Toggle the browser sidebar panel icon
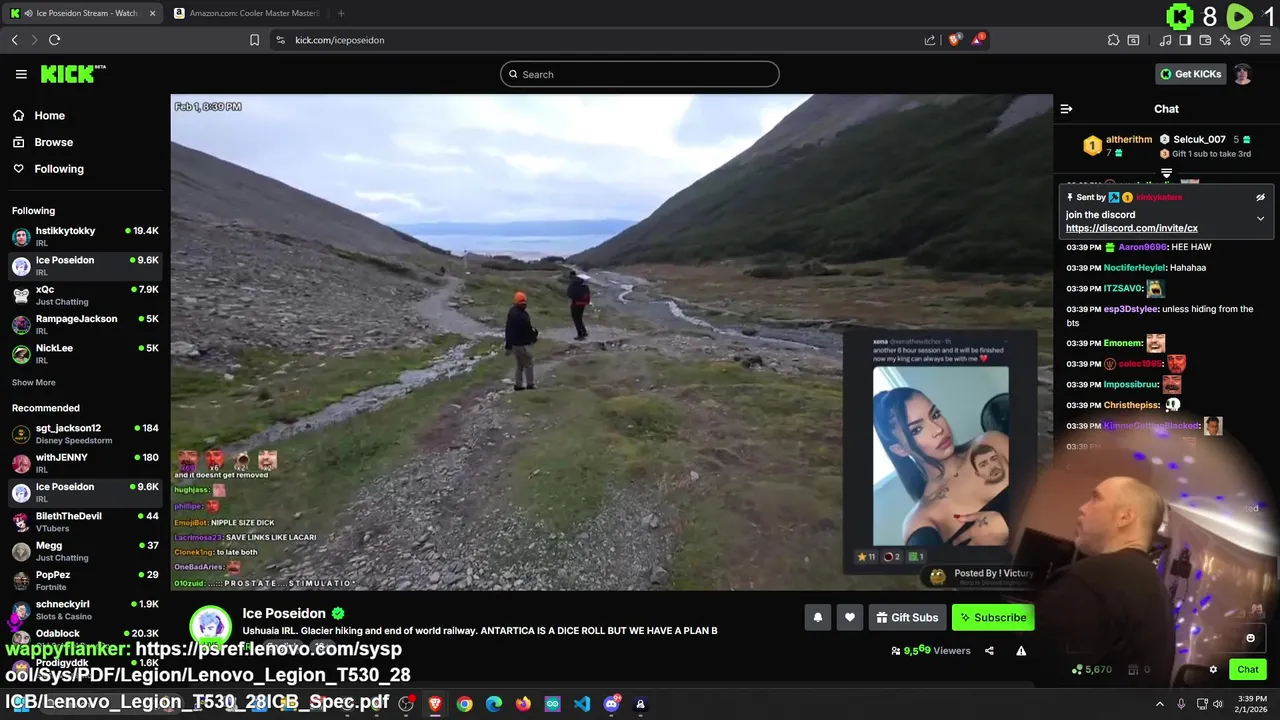Viewport: 1280px width, 720px height. click(1185, 40)
